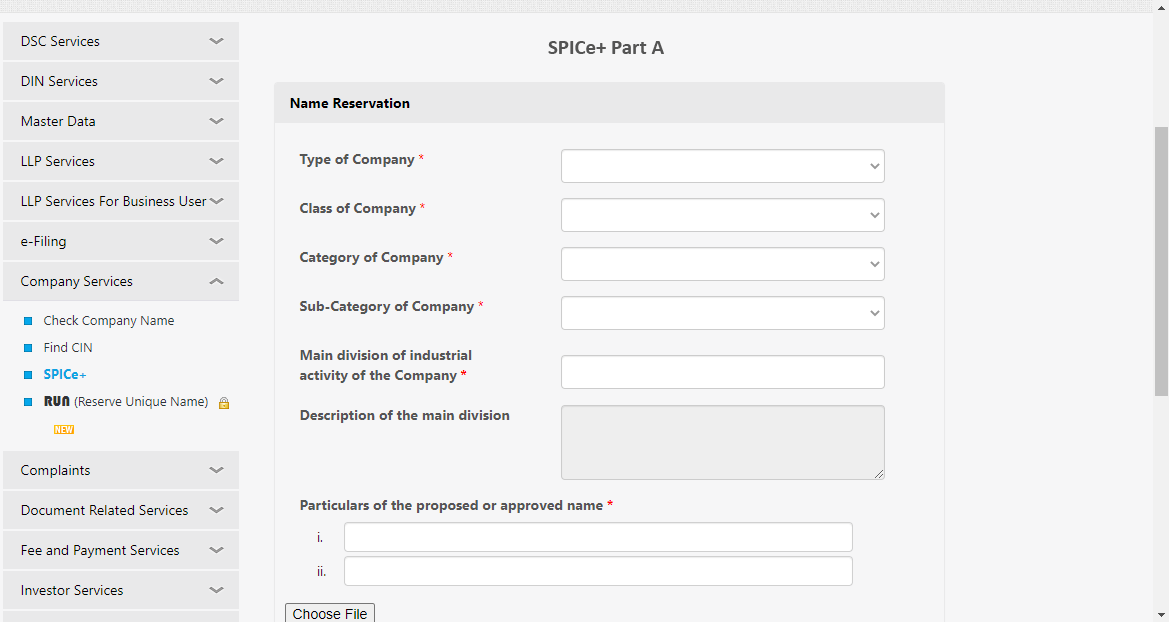Image resolution: width=1169 pixels, height=622 pixels.
Task: Click the NEW badge under RUN
Action: point(63,430)
